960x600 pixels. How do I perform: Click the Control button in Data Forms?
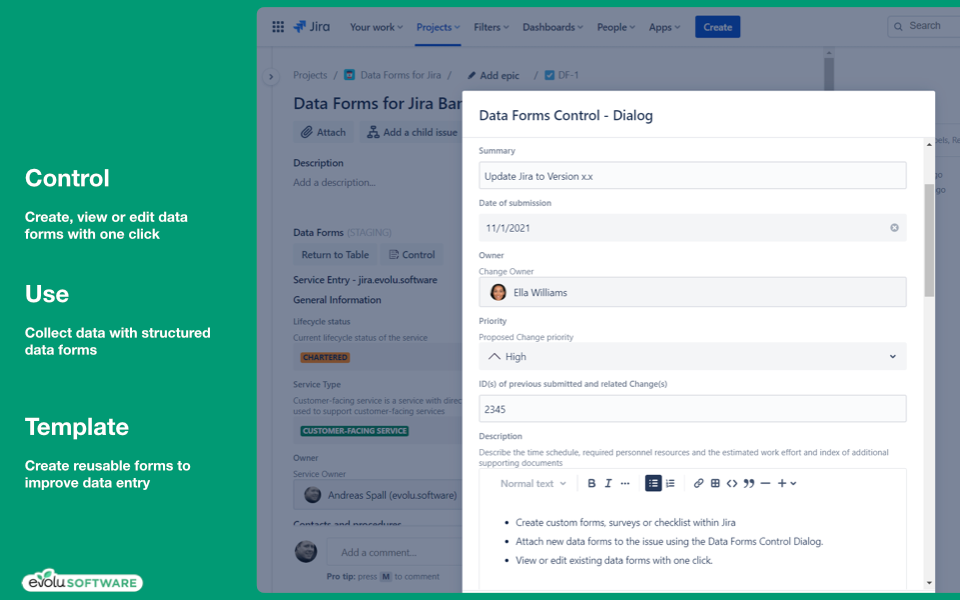(411, 255)
